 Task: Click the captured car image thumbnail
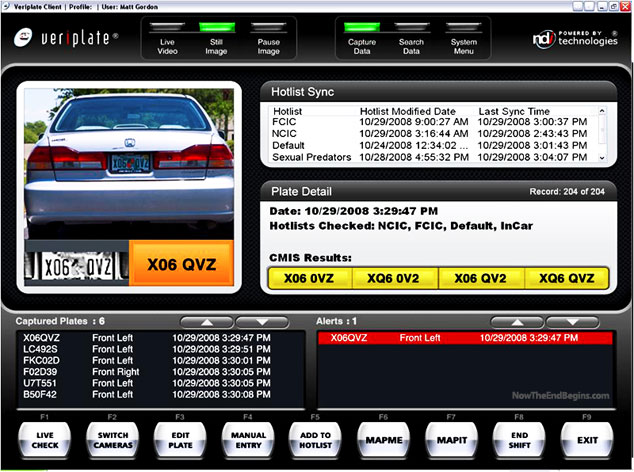(129, 164)
